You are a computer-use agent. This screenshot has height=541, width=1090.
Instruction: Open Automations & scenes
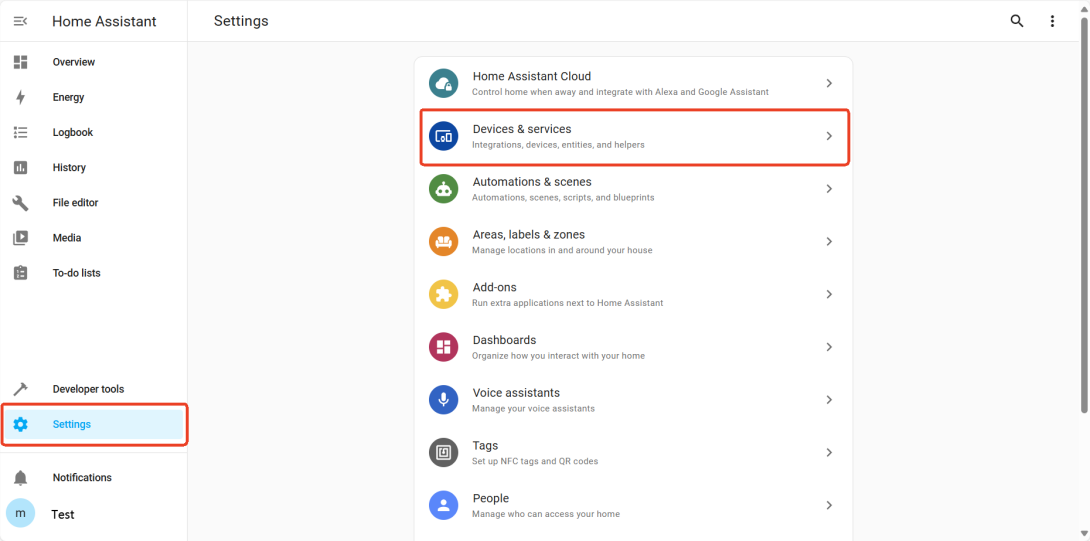pyautogui.click(x=633, y=188)
